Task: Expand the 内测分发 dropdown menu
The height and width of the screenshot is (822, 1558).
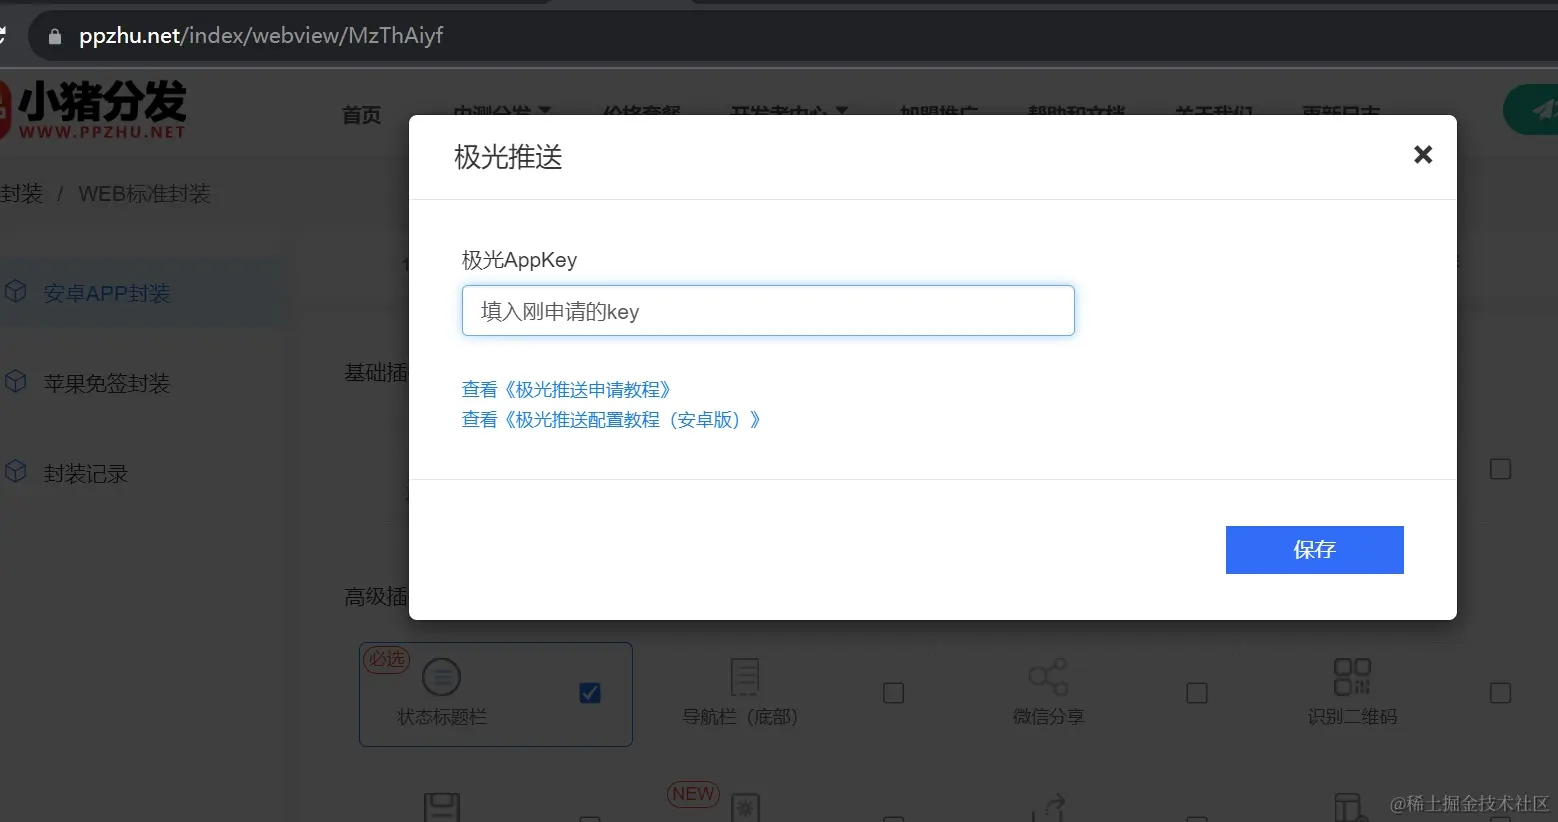Action: [x=497, y=112]
